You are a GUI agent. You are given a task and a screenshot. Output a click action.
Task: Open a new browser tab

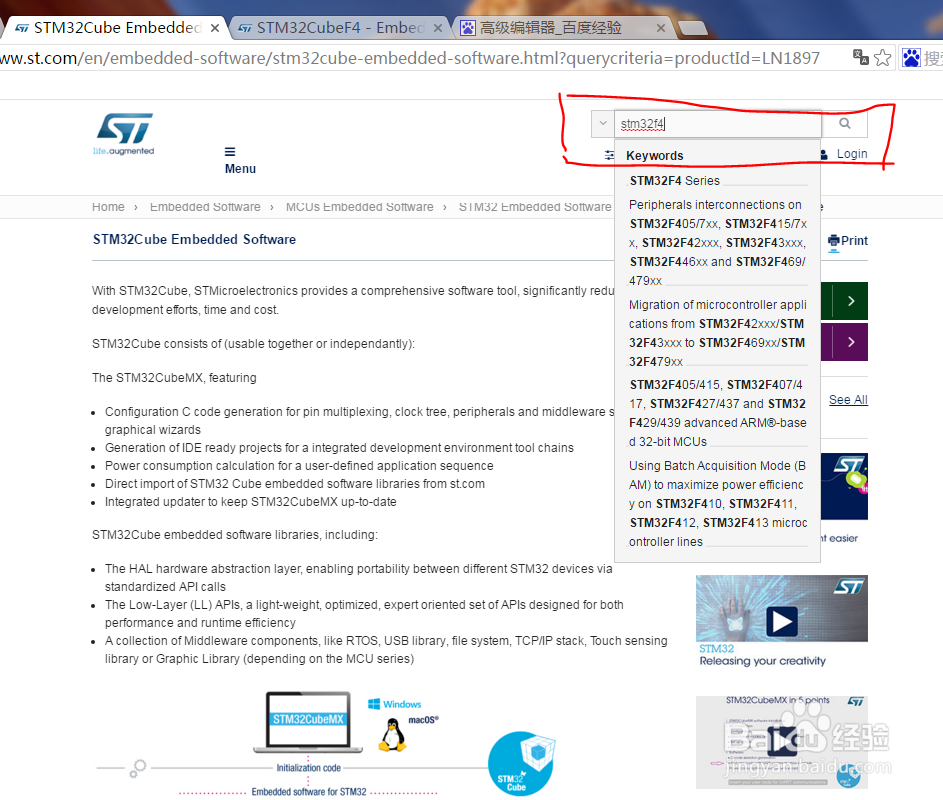[692, 28]
